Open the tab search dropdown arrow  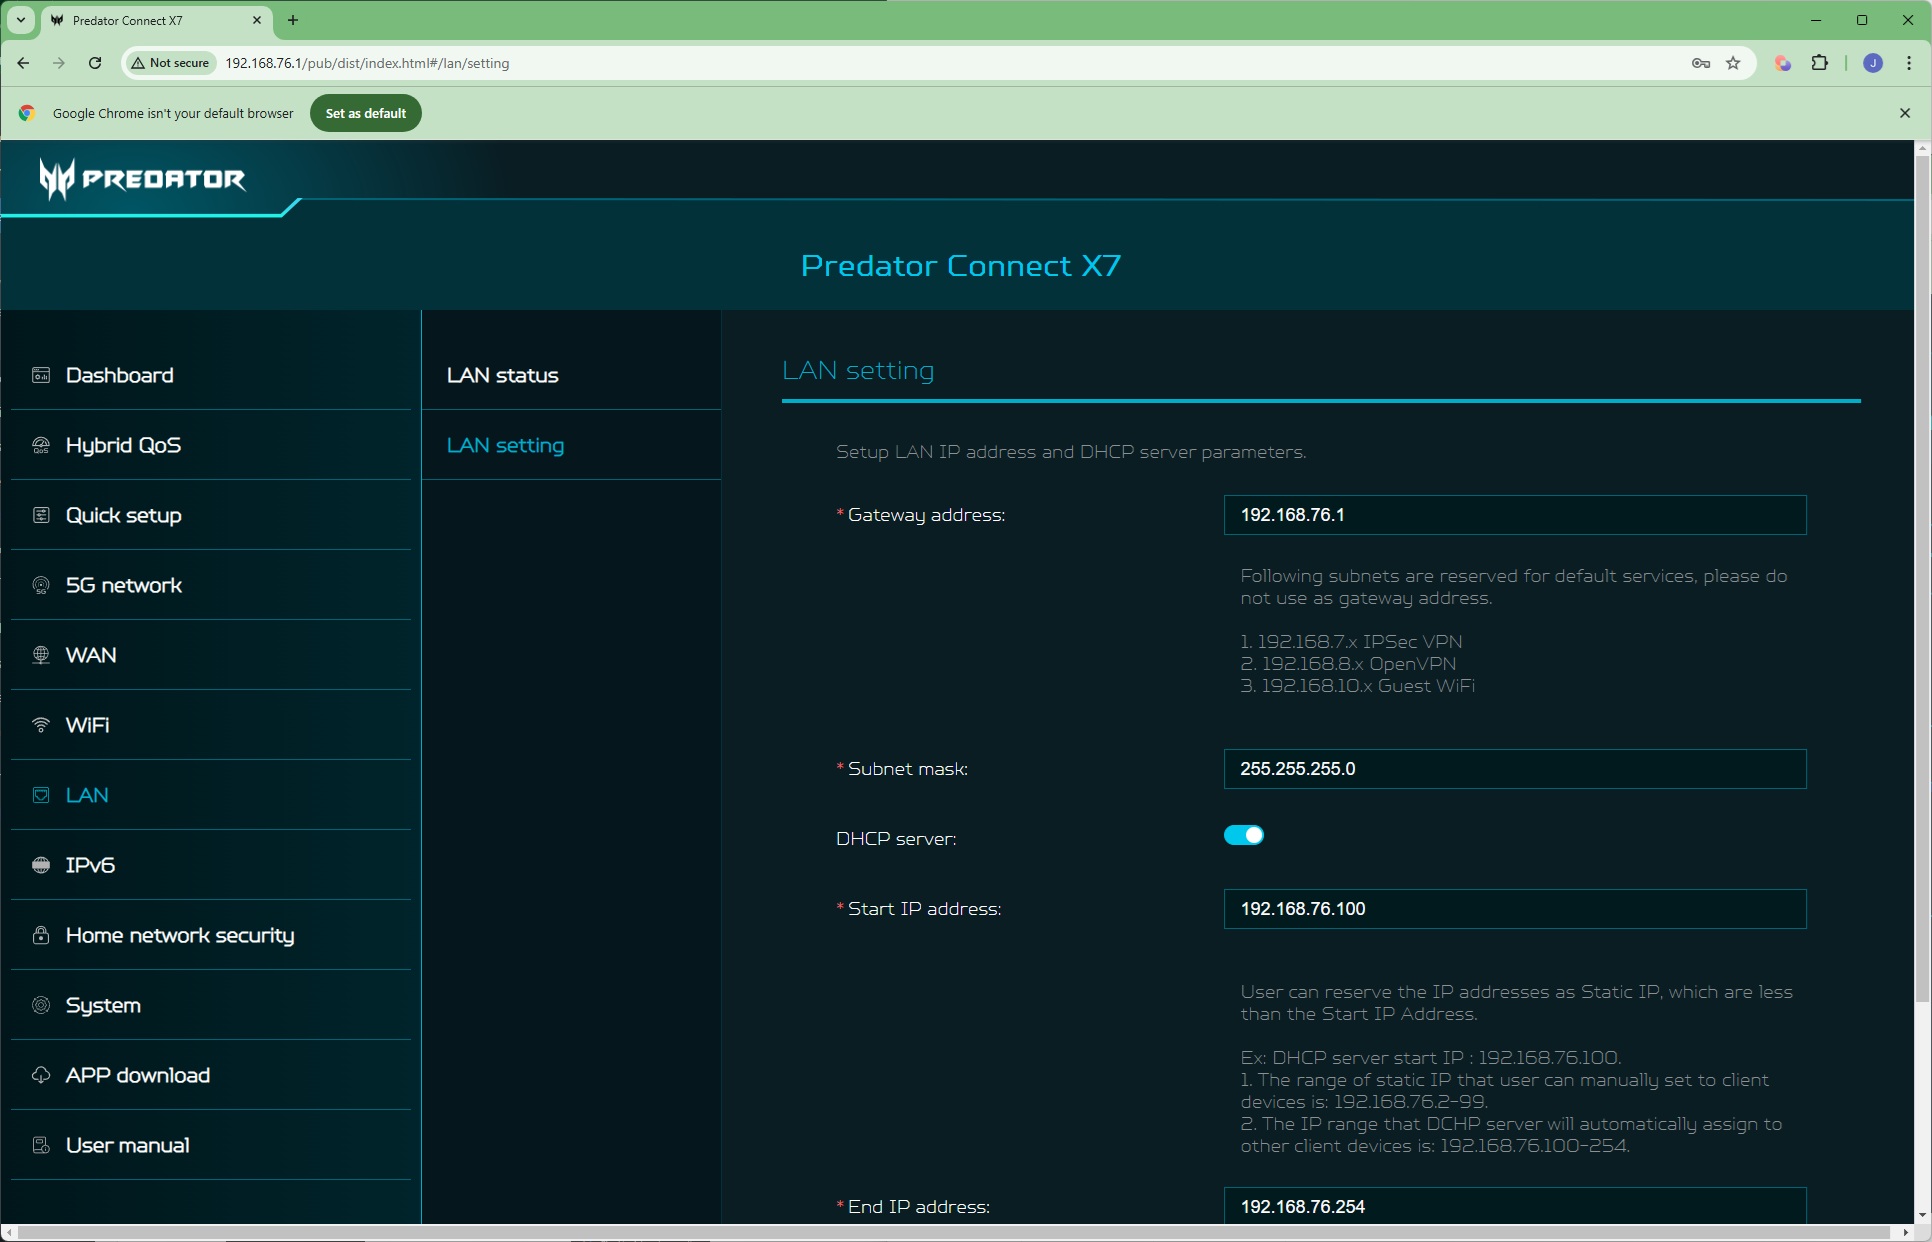tap(20, 20)
